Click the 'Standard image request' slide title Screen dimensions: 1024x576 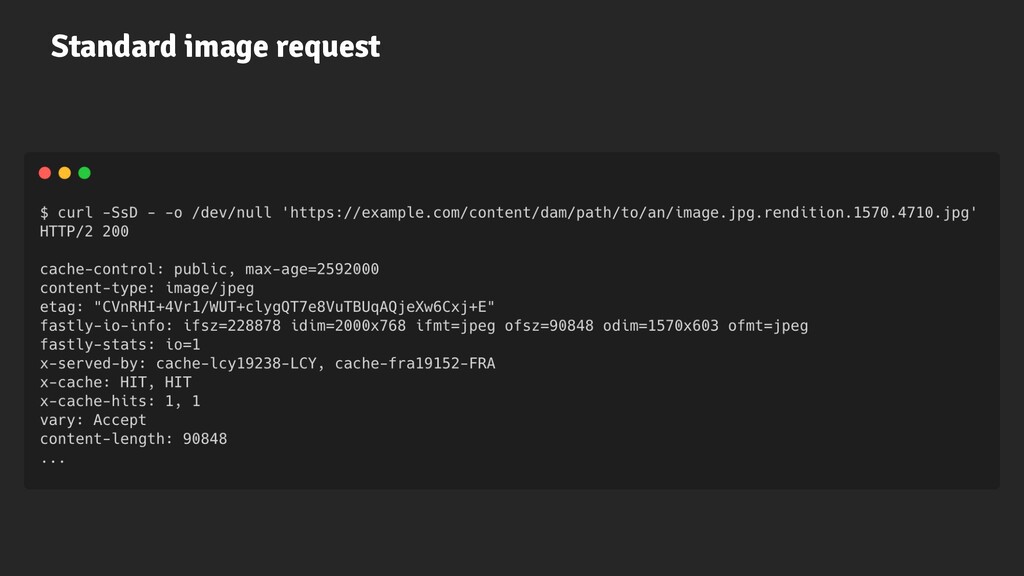click(216, 46)
